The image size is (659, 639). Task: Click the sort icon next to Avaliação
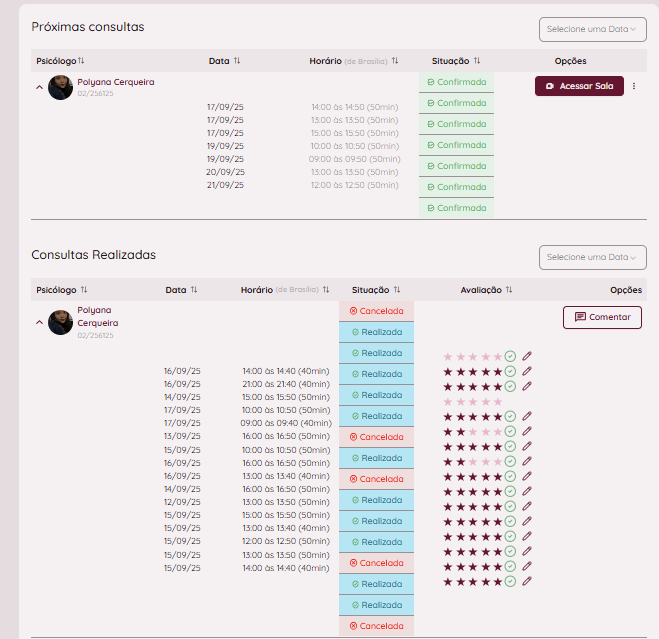(x=509, y=290)
